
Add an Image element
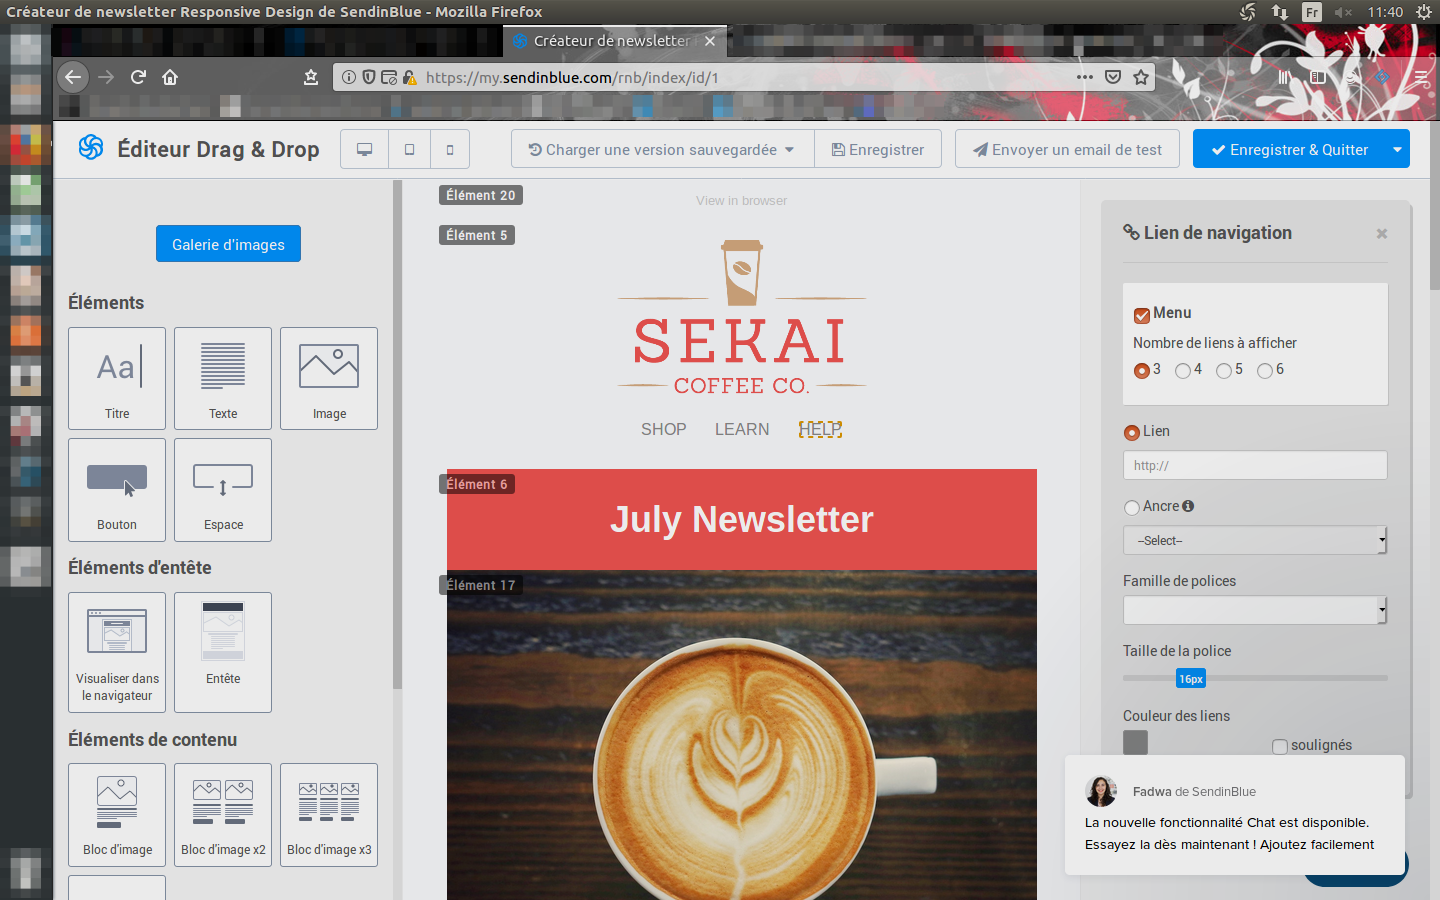(x=329, y=378)
